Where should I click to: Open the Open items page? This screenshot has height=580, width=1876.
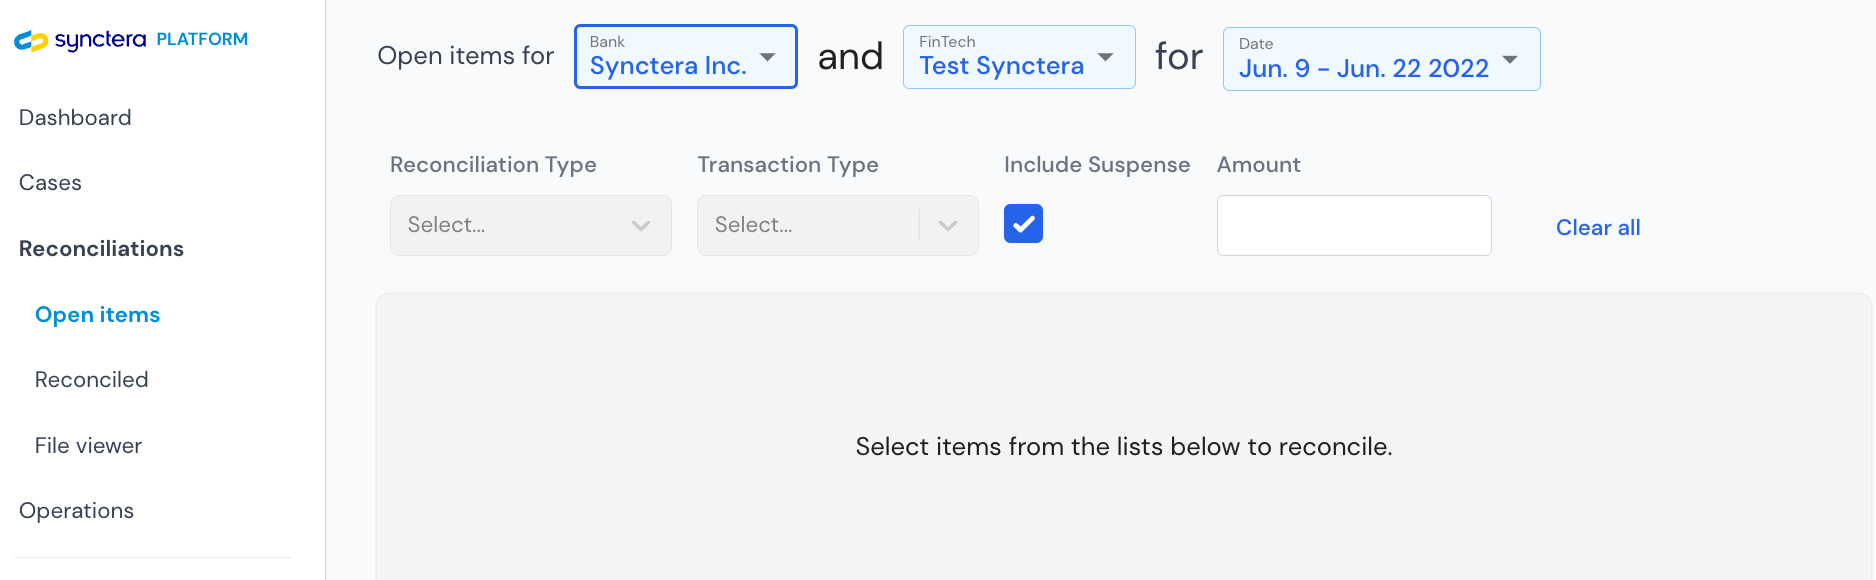(97, 315)
